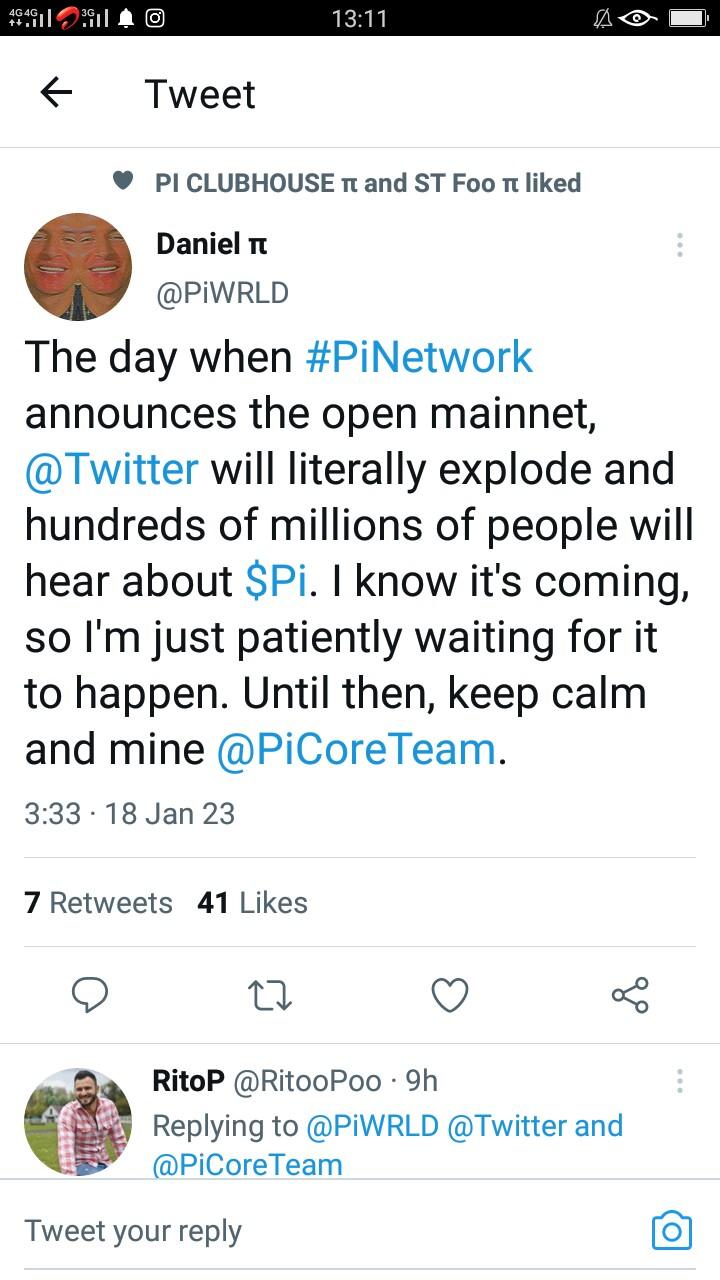Open the #PiNetwork hashtag
Screen dimensions: 720x1280
pyautogui.click(x=418, y=358)
